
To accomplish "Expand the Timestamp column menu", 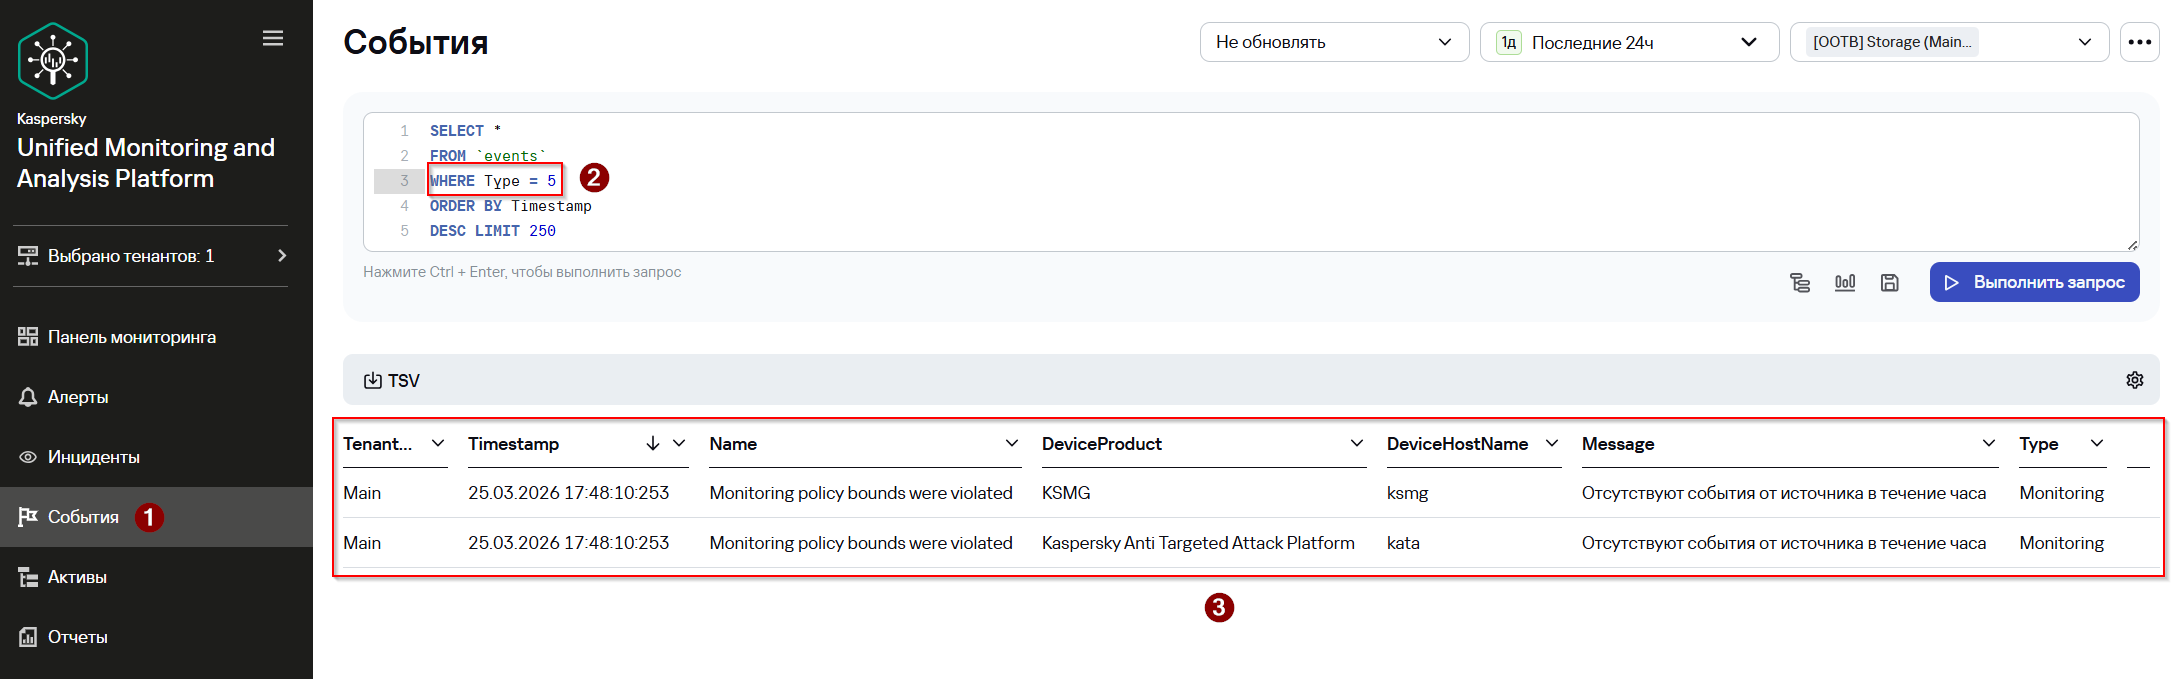I will coord(679,443).
